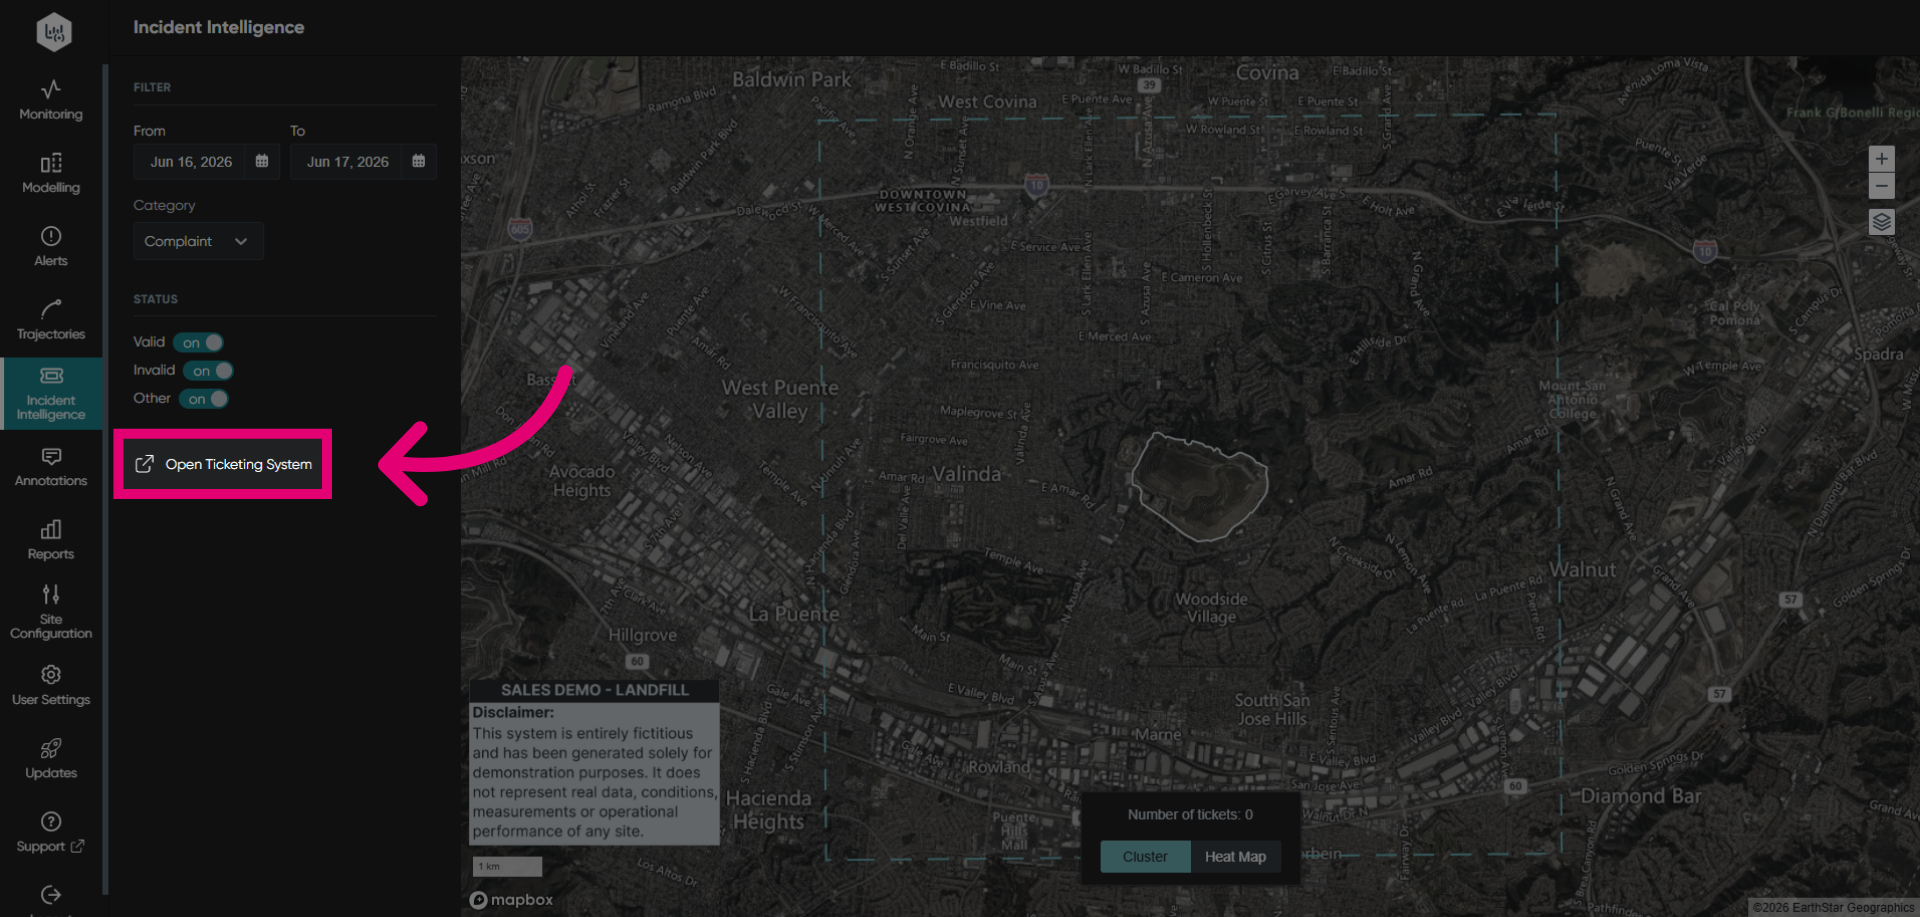Zoom in on the map
This screenshot has width=1920, height=917.
1881,159
